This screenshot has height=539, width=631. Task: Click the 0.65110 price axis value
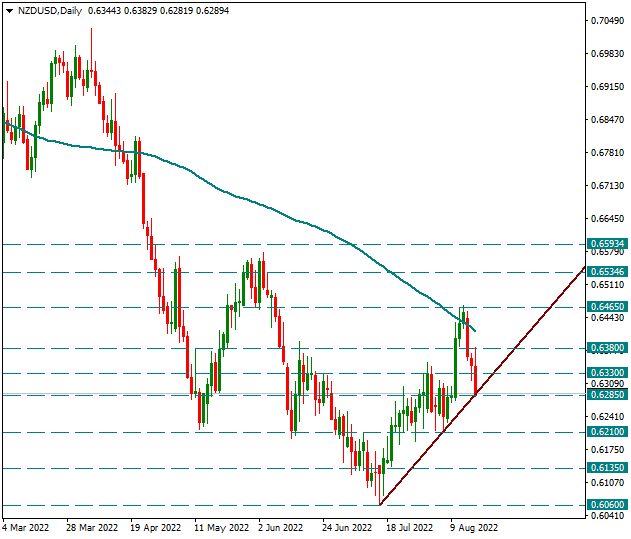coord(607,285)
